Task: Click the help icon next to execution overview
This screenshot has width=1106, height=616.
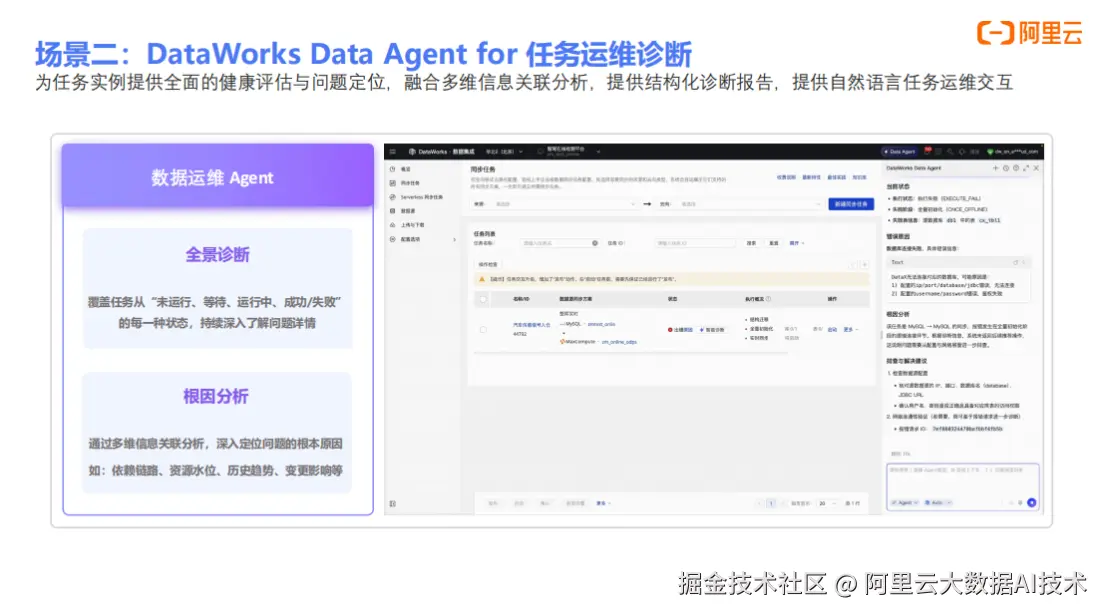Action: [768, 299]
